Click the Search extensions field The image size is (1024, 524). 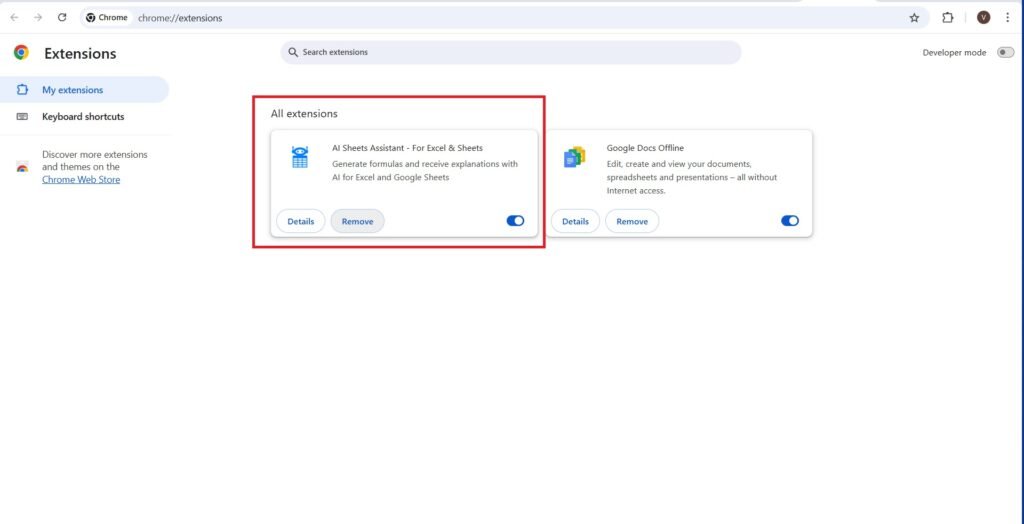tap(510, 52)
